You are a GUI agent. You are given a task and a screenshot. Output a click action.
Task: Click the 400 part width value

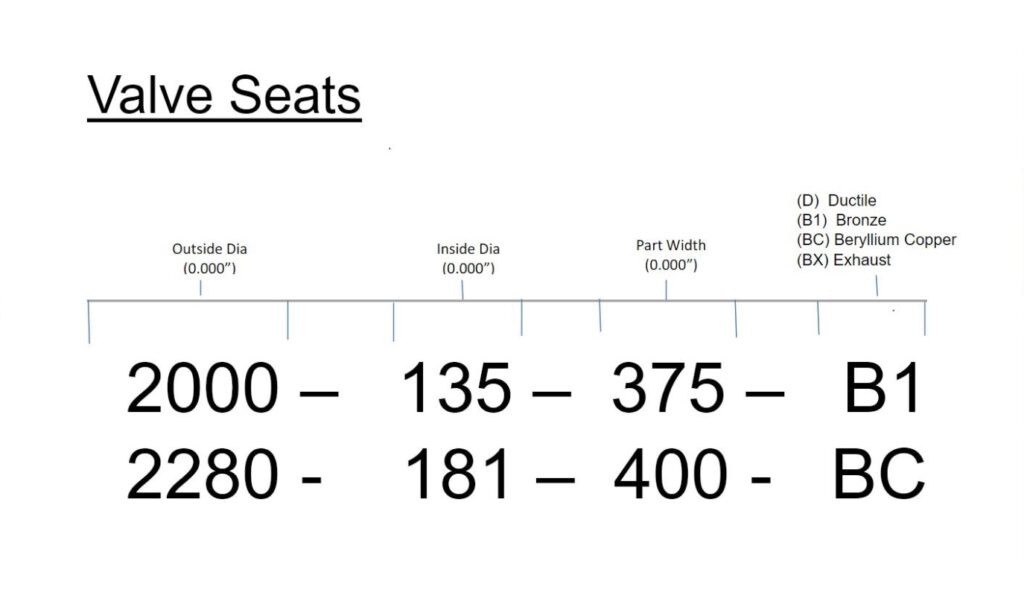pyautogui.click(x=668, y=475)
